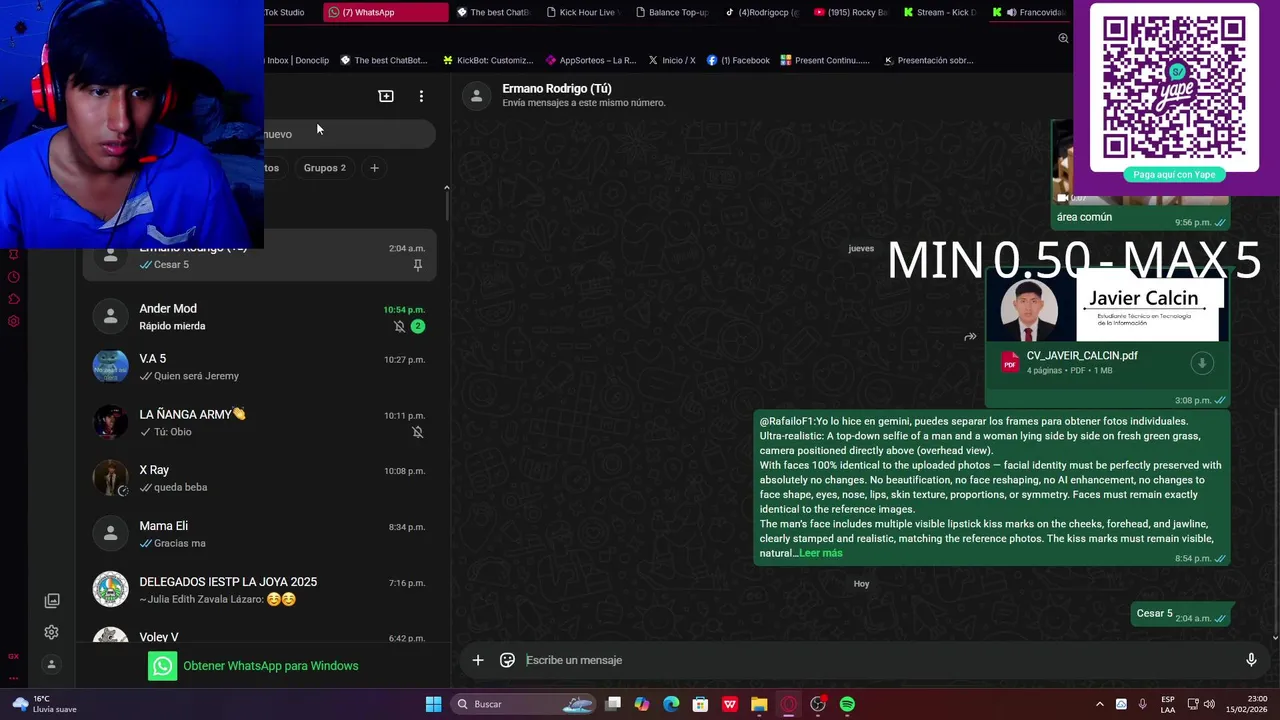
Task: Open the Windows Start menu
Action: 433,704
